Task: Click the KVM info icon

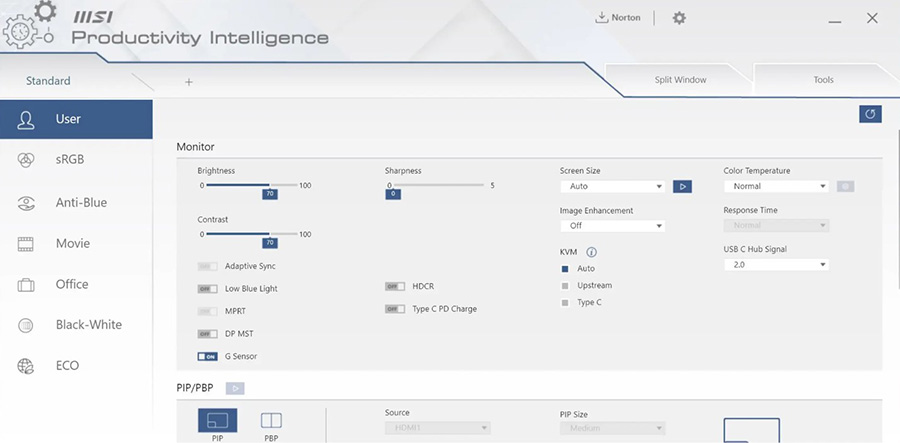Action: pos(591,253)
